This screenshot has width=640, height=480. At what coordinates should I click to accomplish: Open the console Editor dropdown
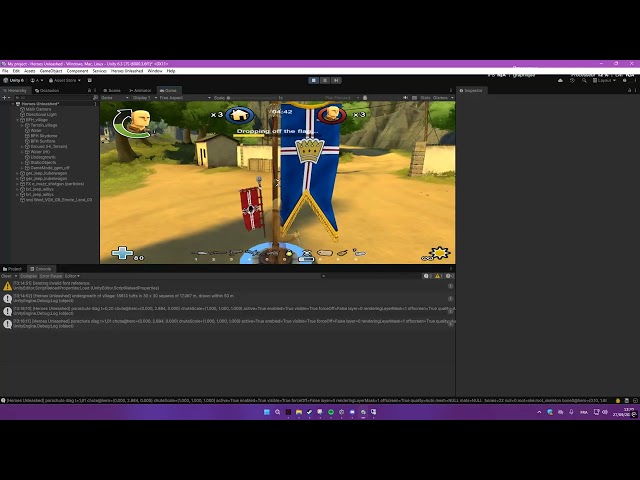(x=72, y=276)
